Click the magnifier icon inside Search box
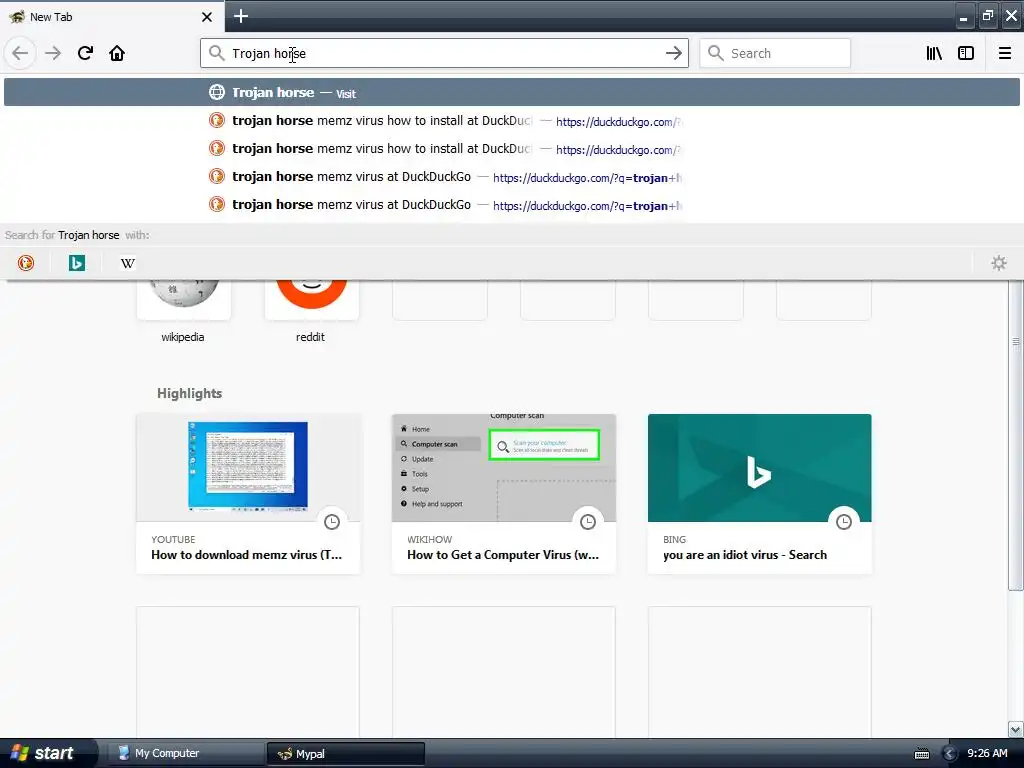The width and height of the screenshot is (1024, 768). 715,53
